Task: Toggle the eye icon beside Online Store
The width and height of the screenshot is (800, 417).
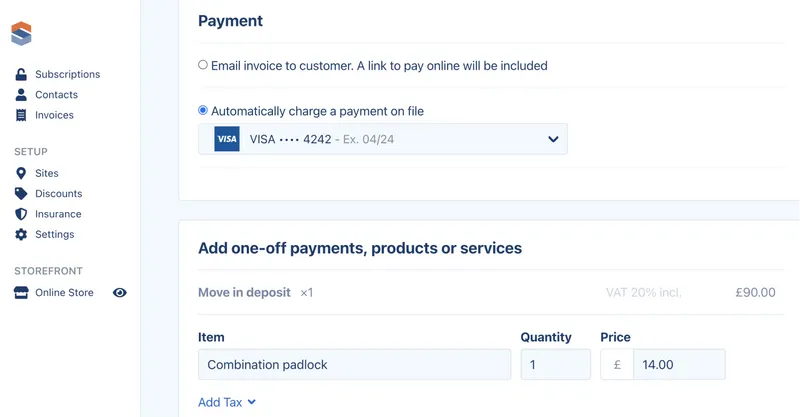Action: (x=120, y=292)
